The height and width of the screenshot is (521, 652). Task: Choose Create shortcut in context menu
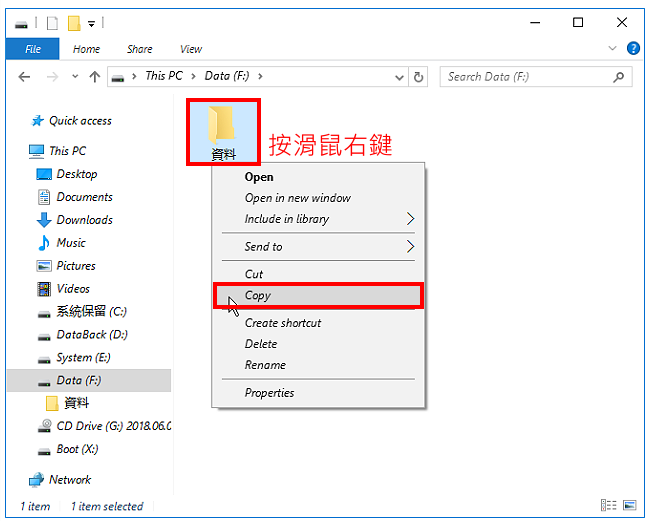pyautogui.click(x=318, y=323)
